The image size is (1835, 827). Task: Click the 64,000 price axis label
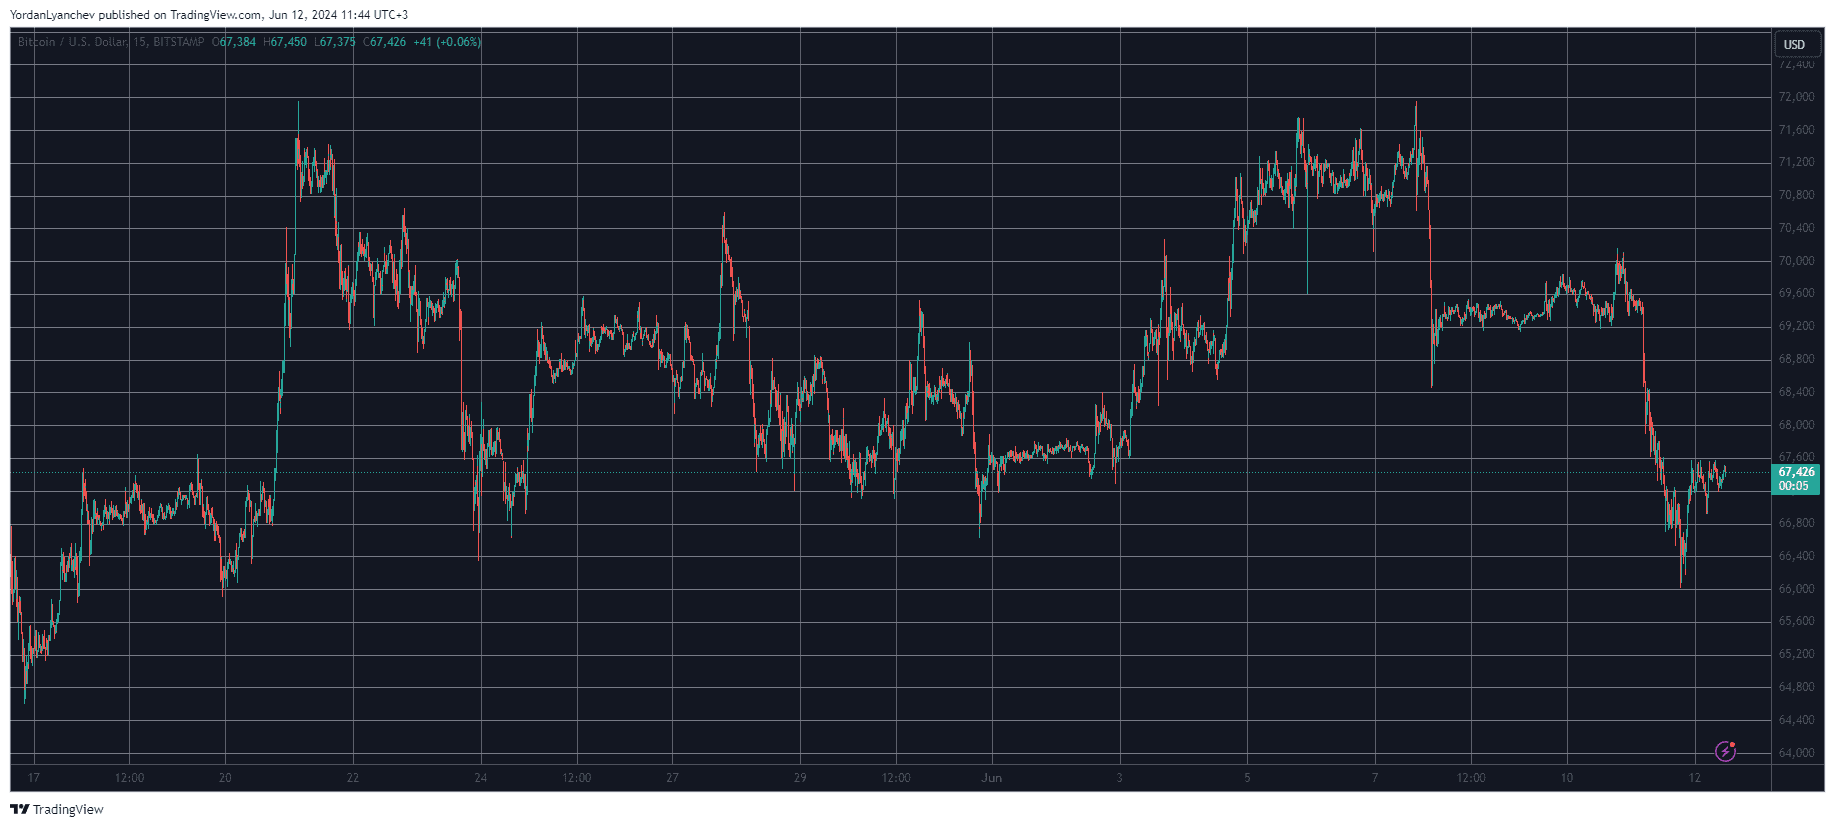click(x=1796, y=753)
